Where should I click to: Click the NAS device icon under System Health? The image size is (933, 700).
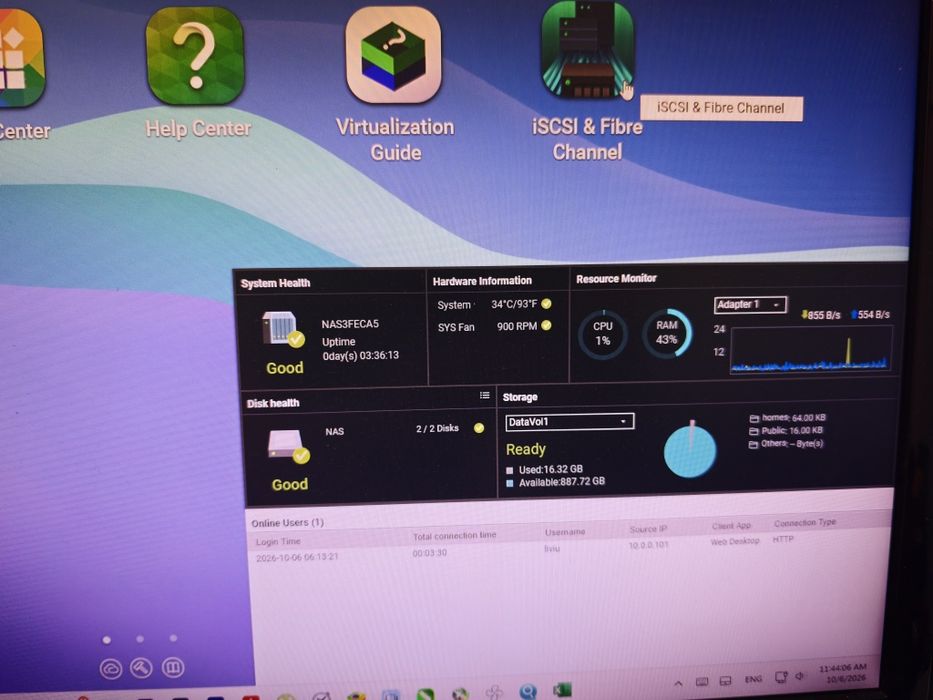coord(282,329)
